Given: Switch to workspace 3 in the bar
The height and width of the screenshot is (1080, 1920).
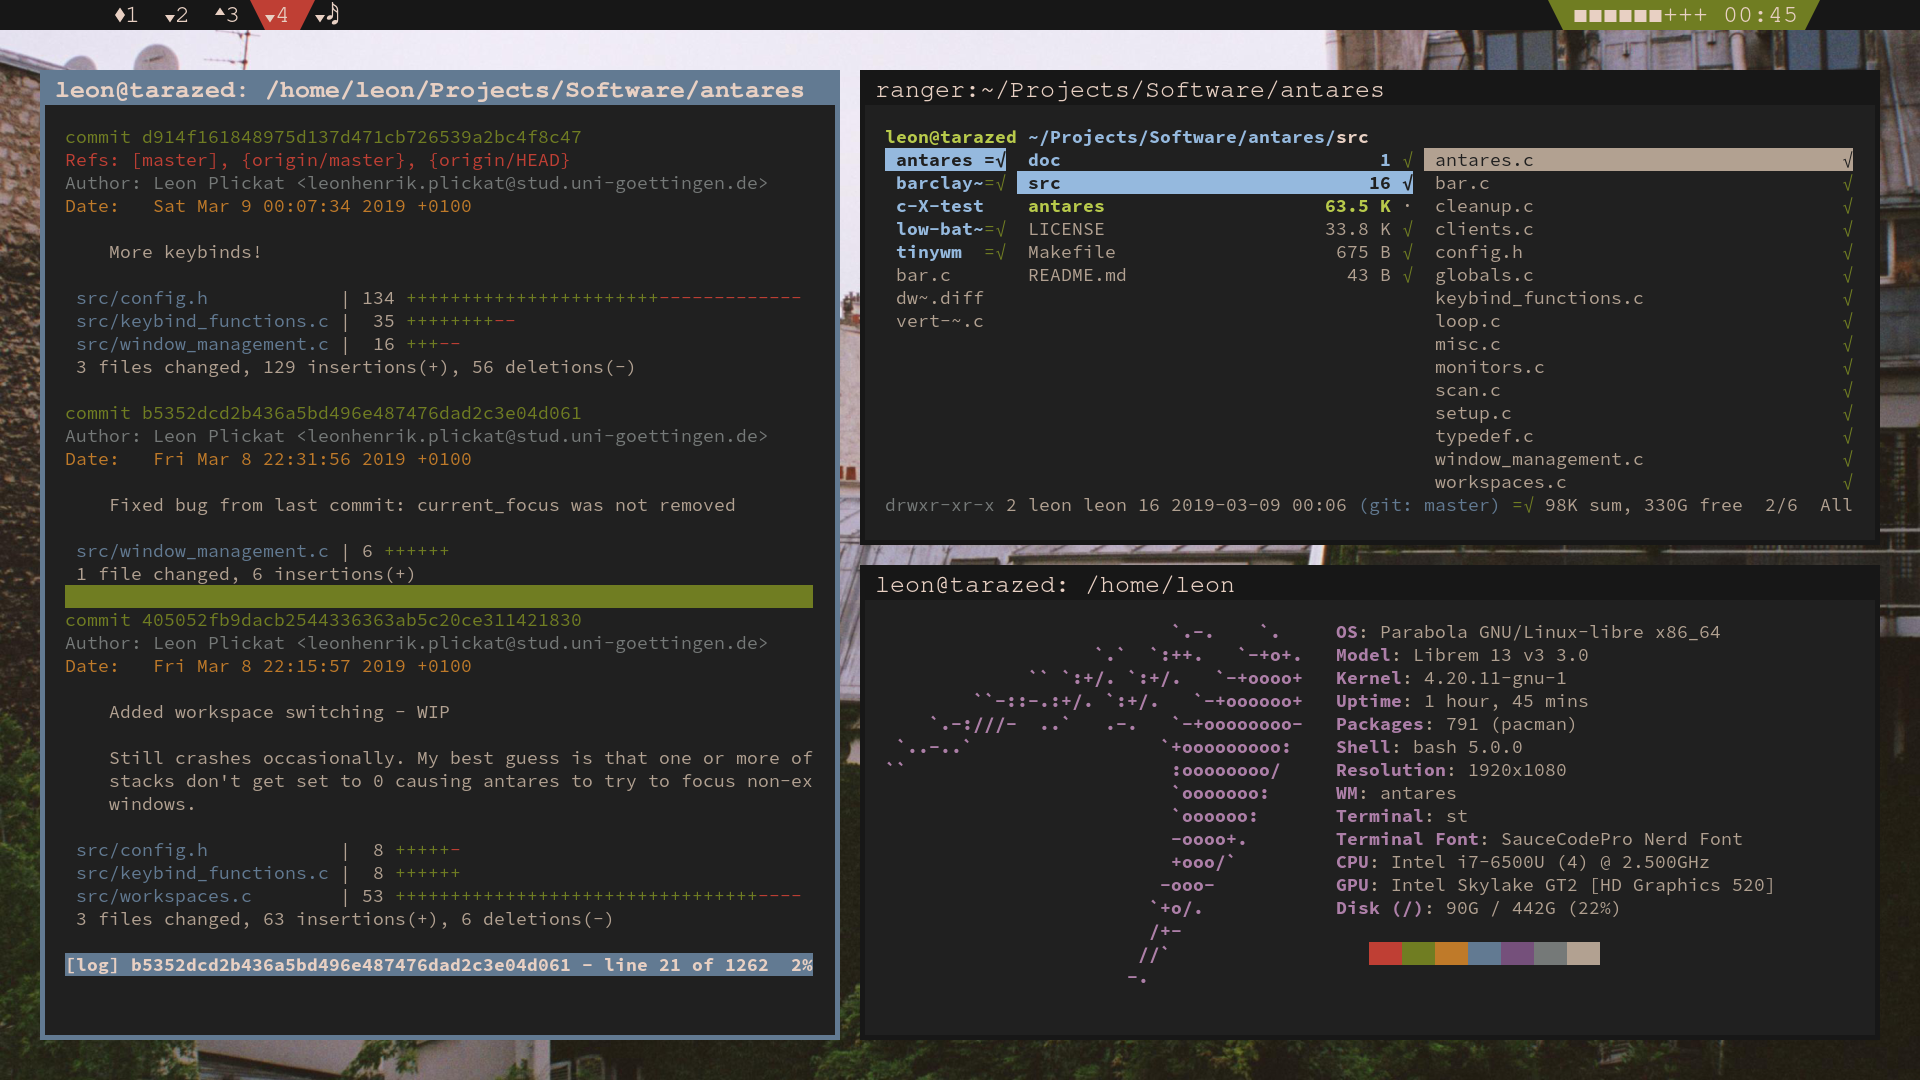Looking at the screenshot, I should coord(227,15).
